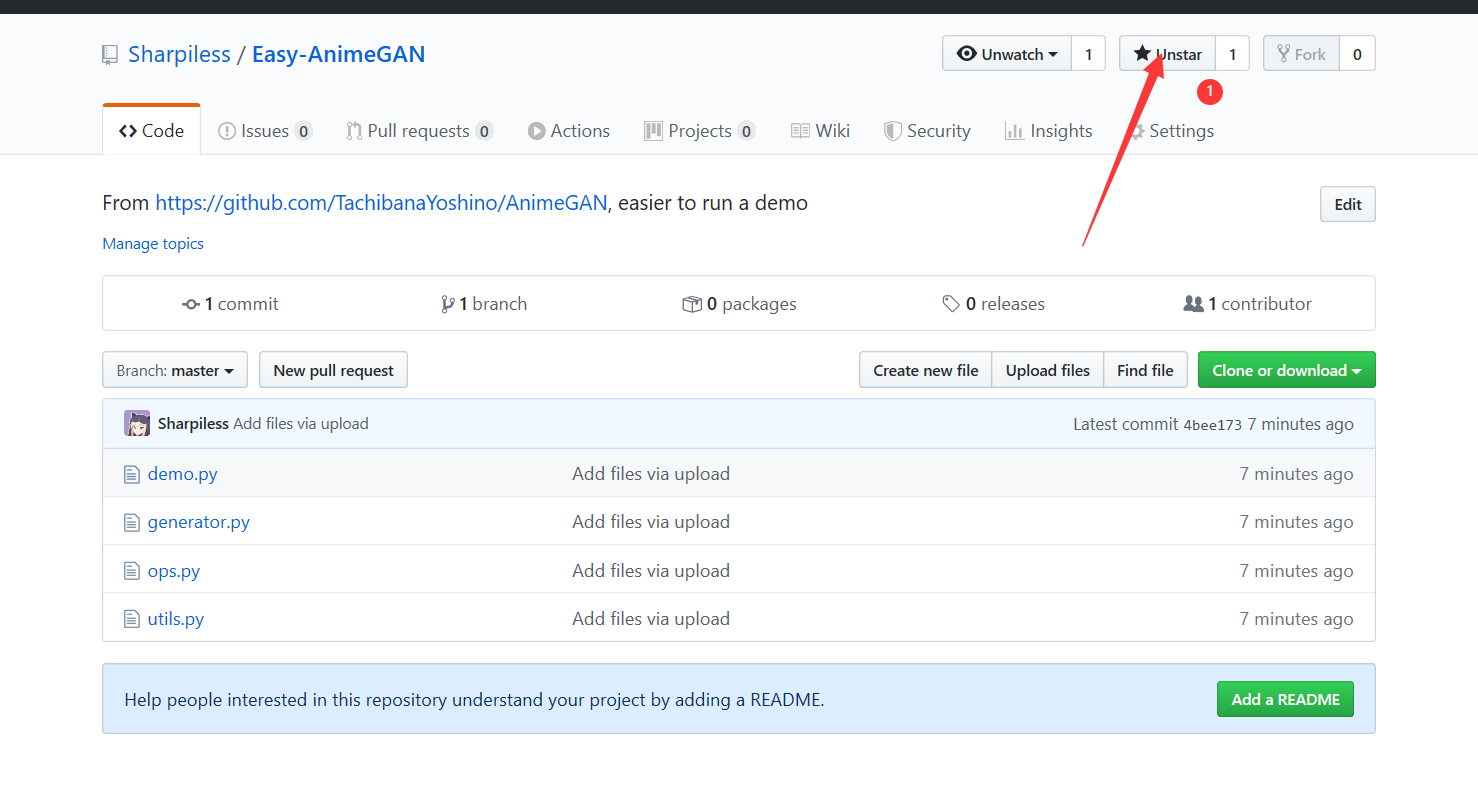Open the utils.py file
This screenshot has width=1478, height=802.
point(175,619)
